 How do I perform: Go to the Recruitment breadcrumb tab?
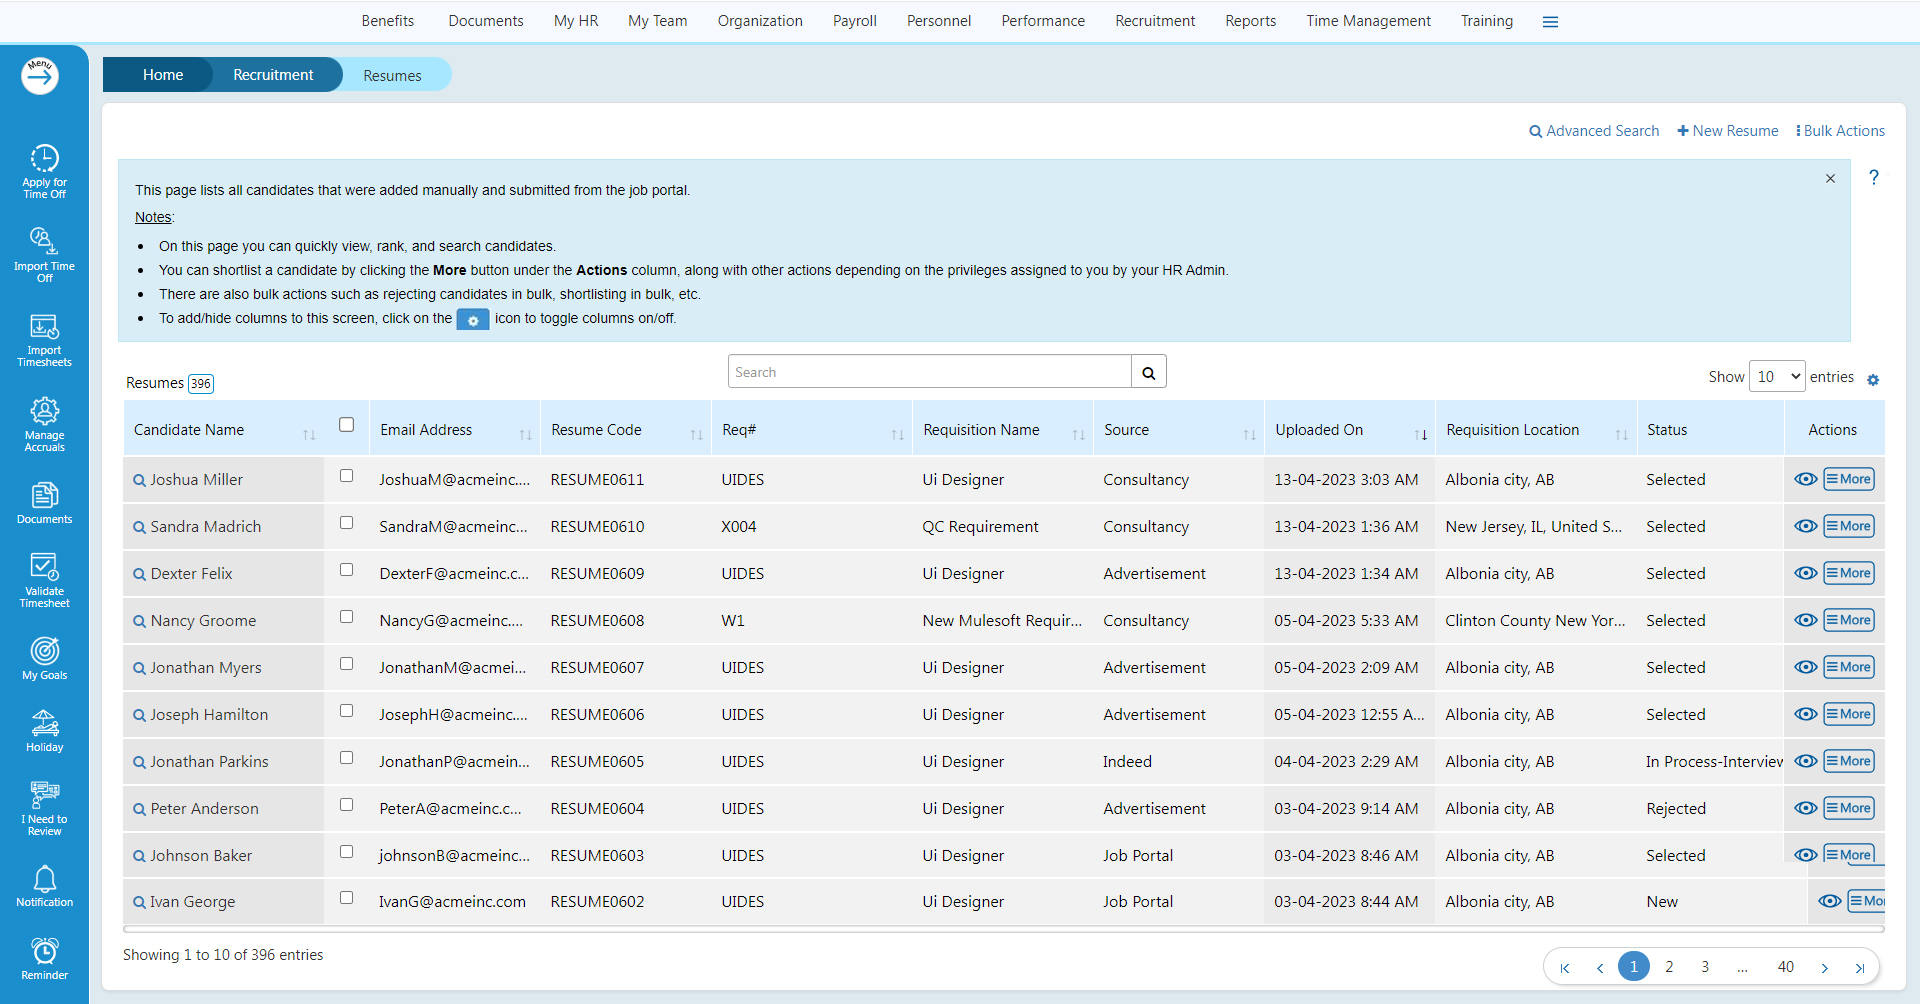273,75
